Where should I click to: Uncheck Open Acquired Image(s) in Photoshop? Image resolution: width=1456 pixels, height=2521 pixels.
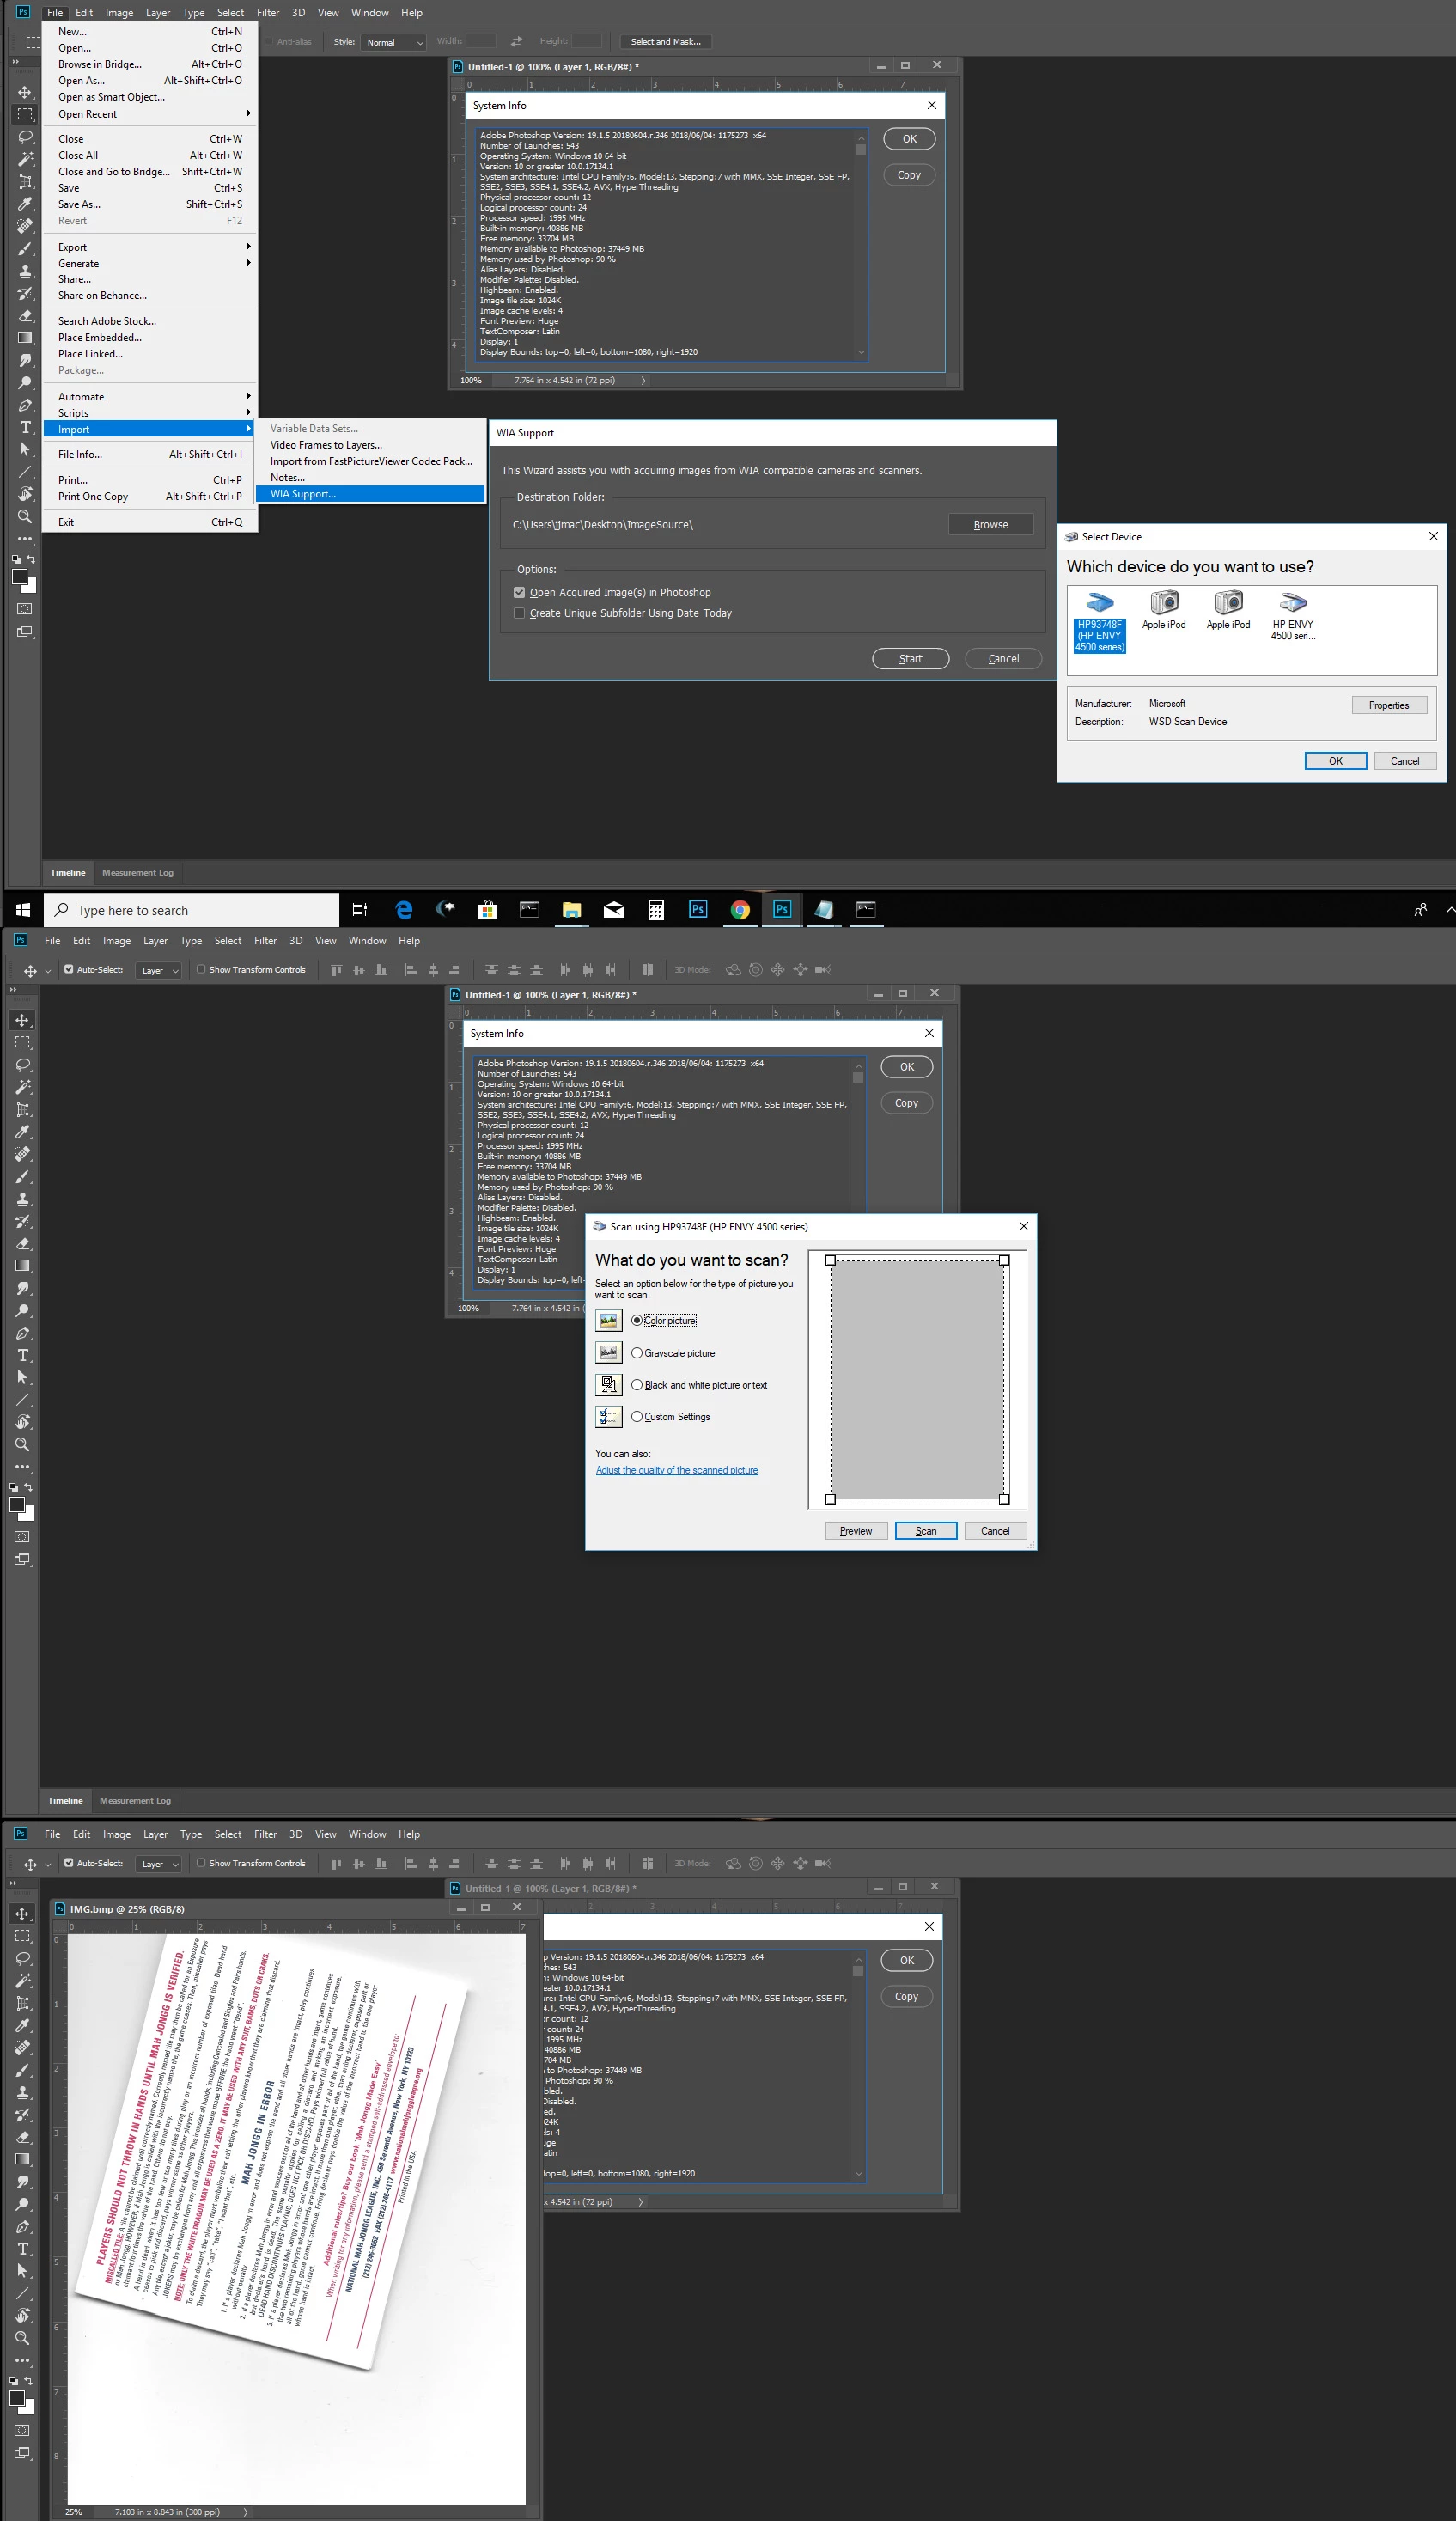pos(519,592)
